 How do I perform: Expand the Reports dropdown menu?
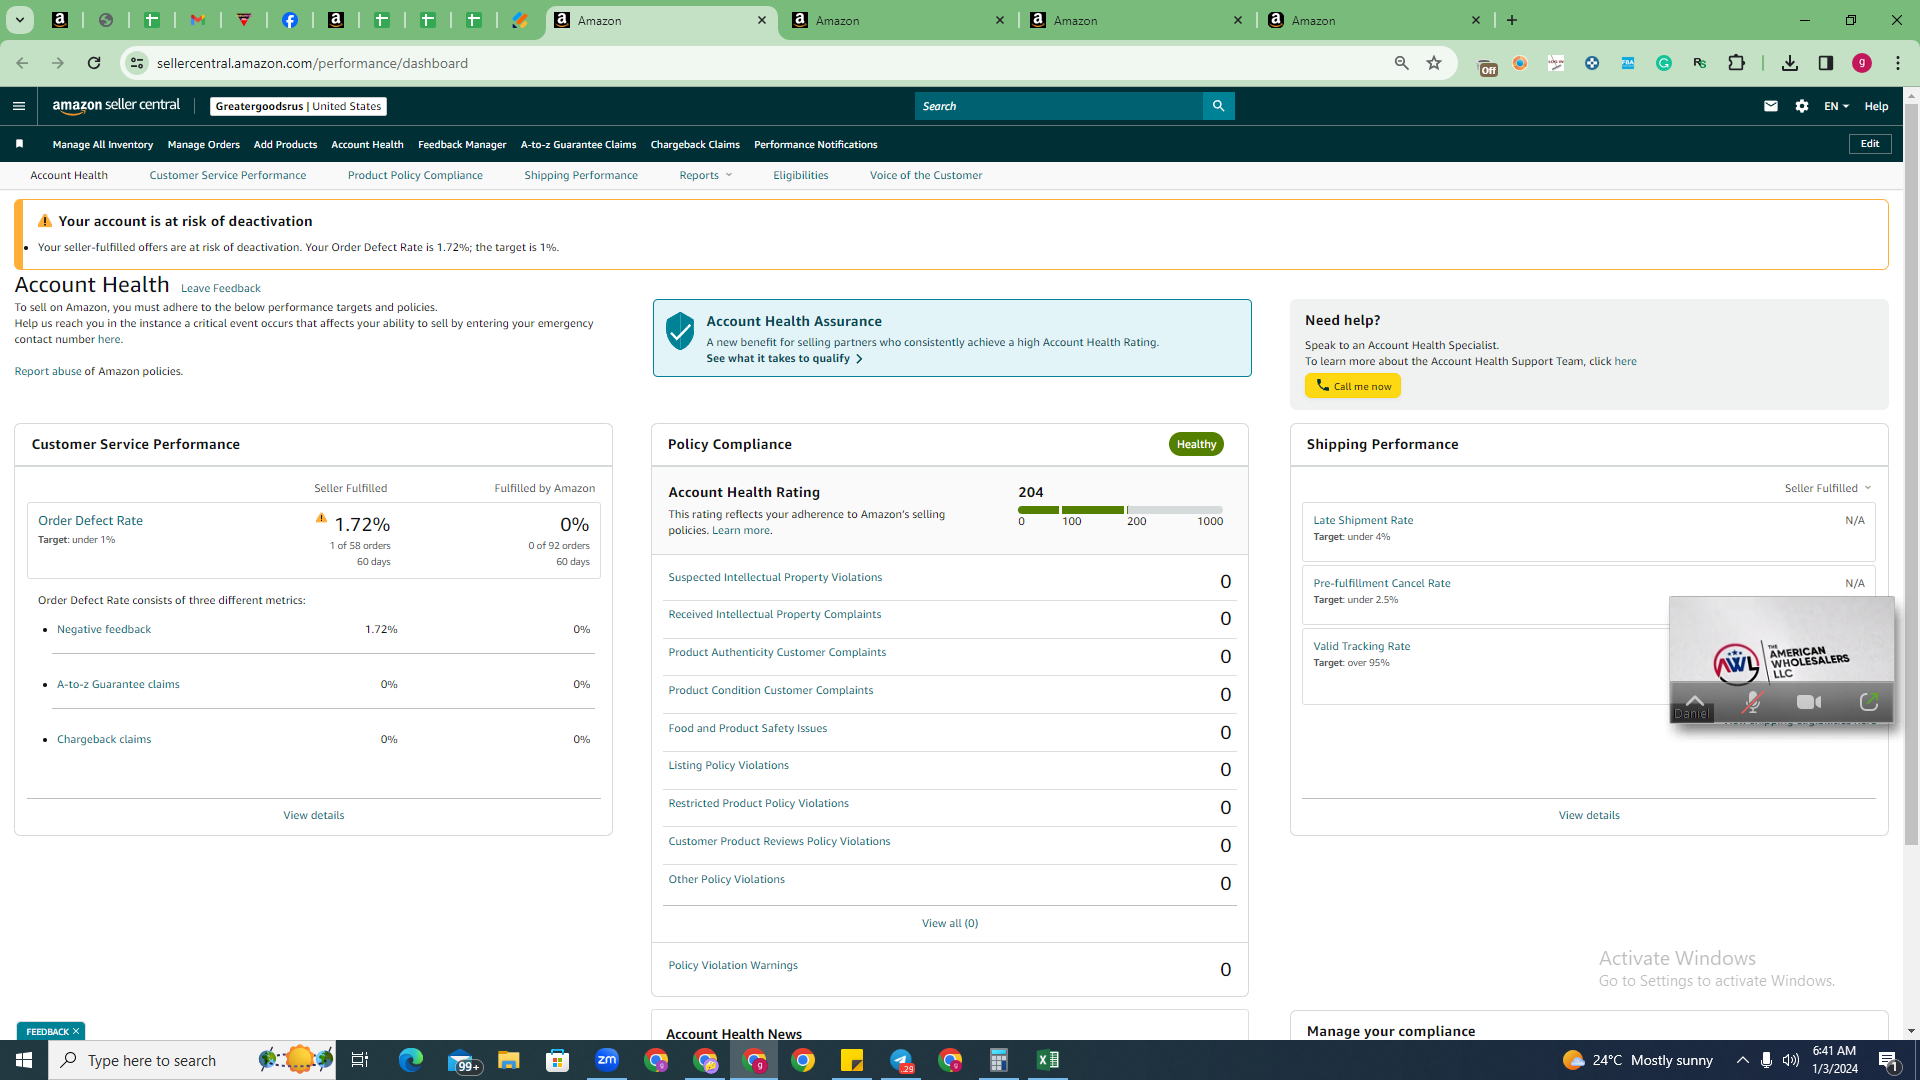[x=706, y=175]
